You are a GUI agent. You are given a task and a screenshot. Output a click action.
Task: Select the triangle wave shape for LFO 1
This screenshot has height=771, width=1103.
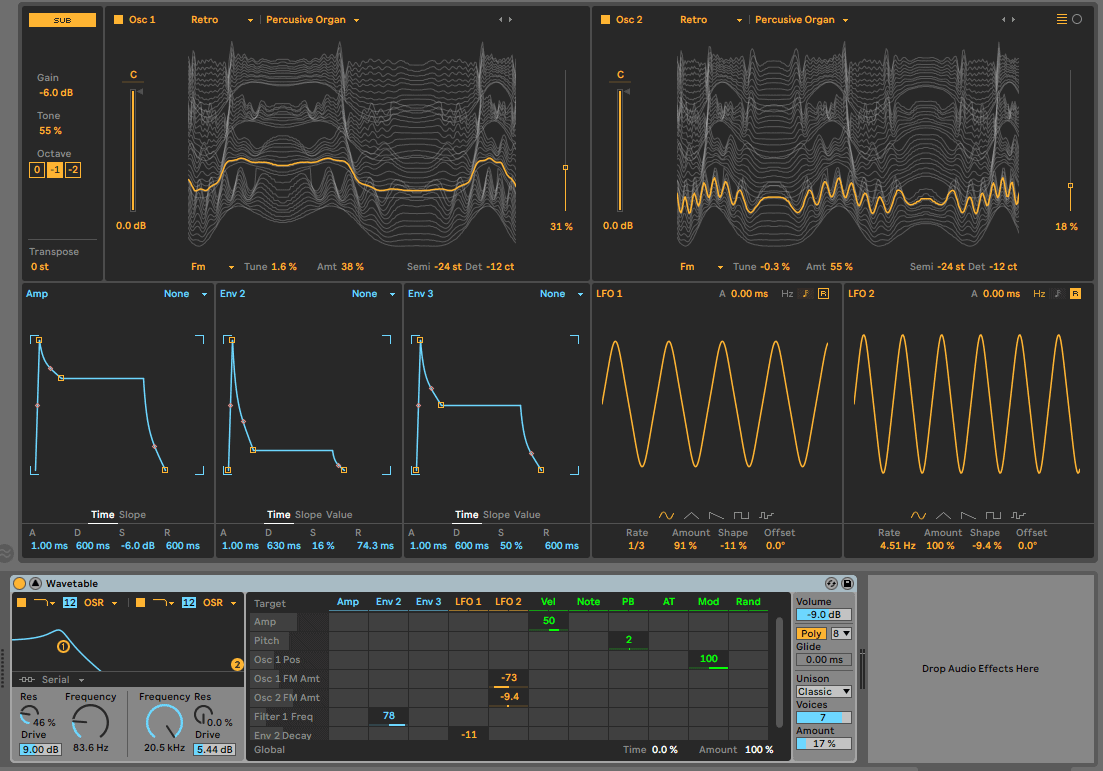coord(691,514)
